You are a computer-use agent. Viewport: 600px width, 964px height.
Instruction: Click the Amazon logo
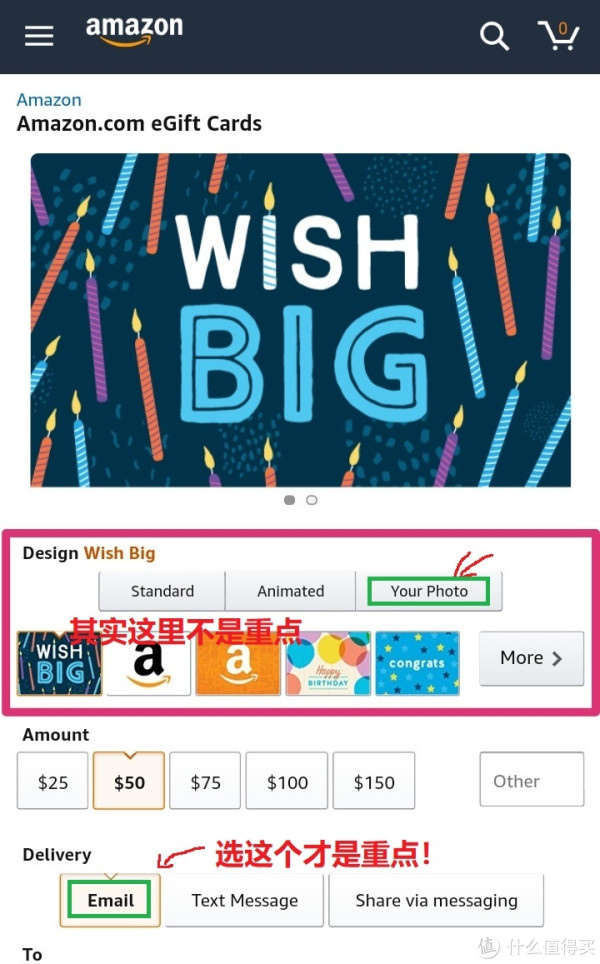134,31
